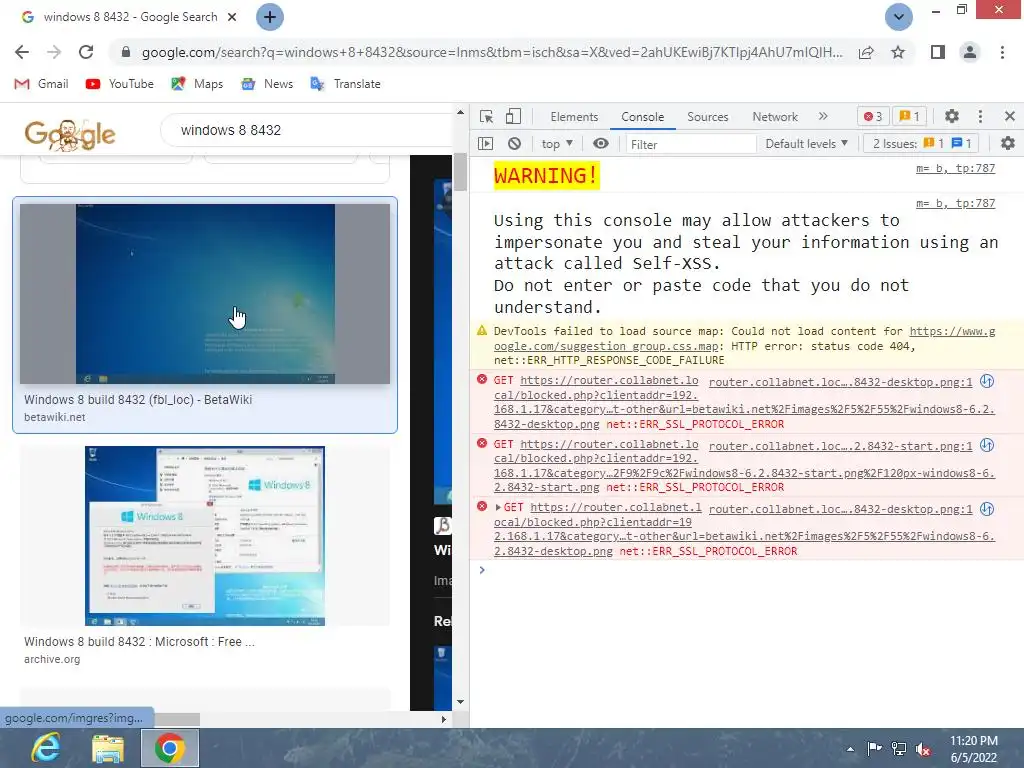
Task: Click the console Filter field
Action: pyautogui.click(x=690, y=144)
